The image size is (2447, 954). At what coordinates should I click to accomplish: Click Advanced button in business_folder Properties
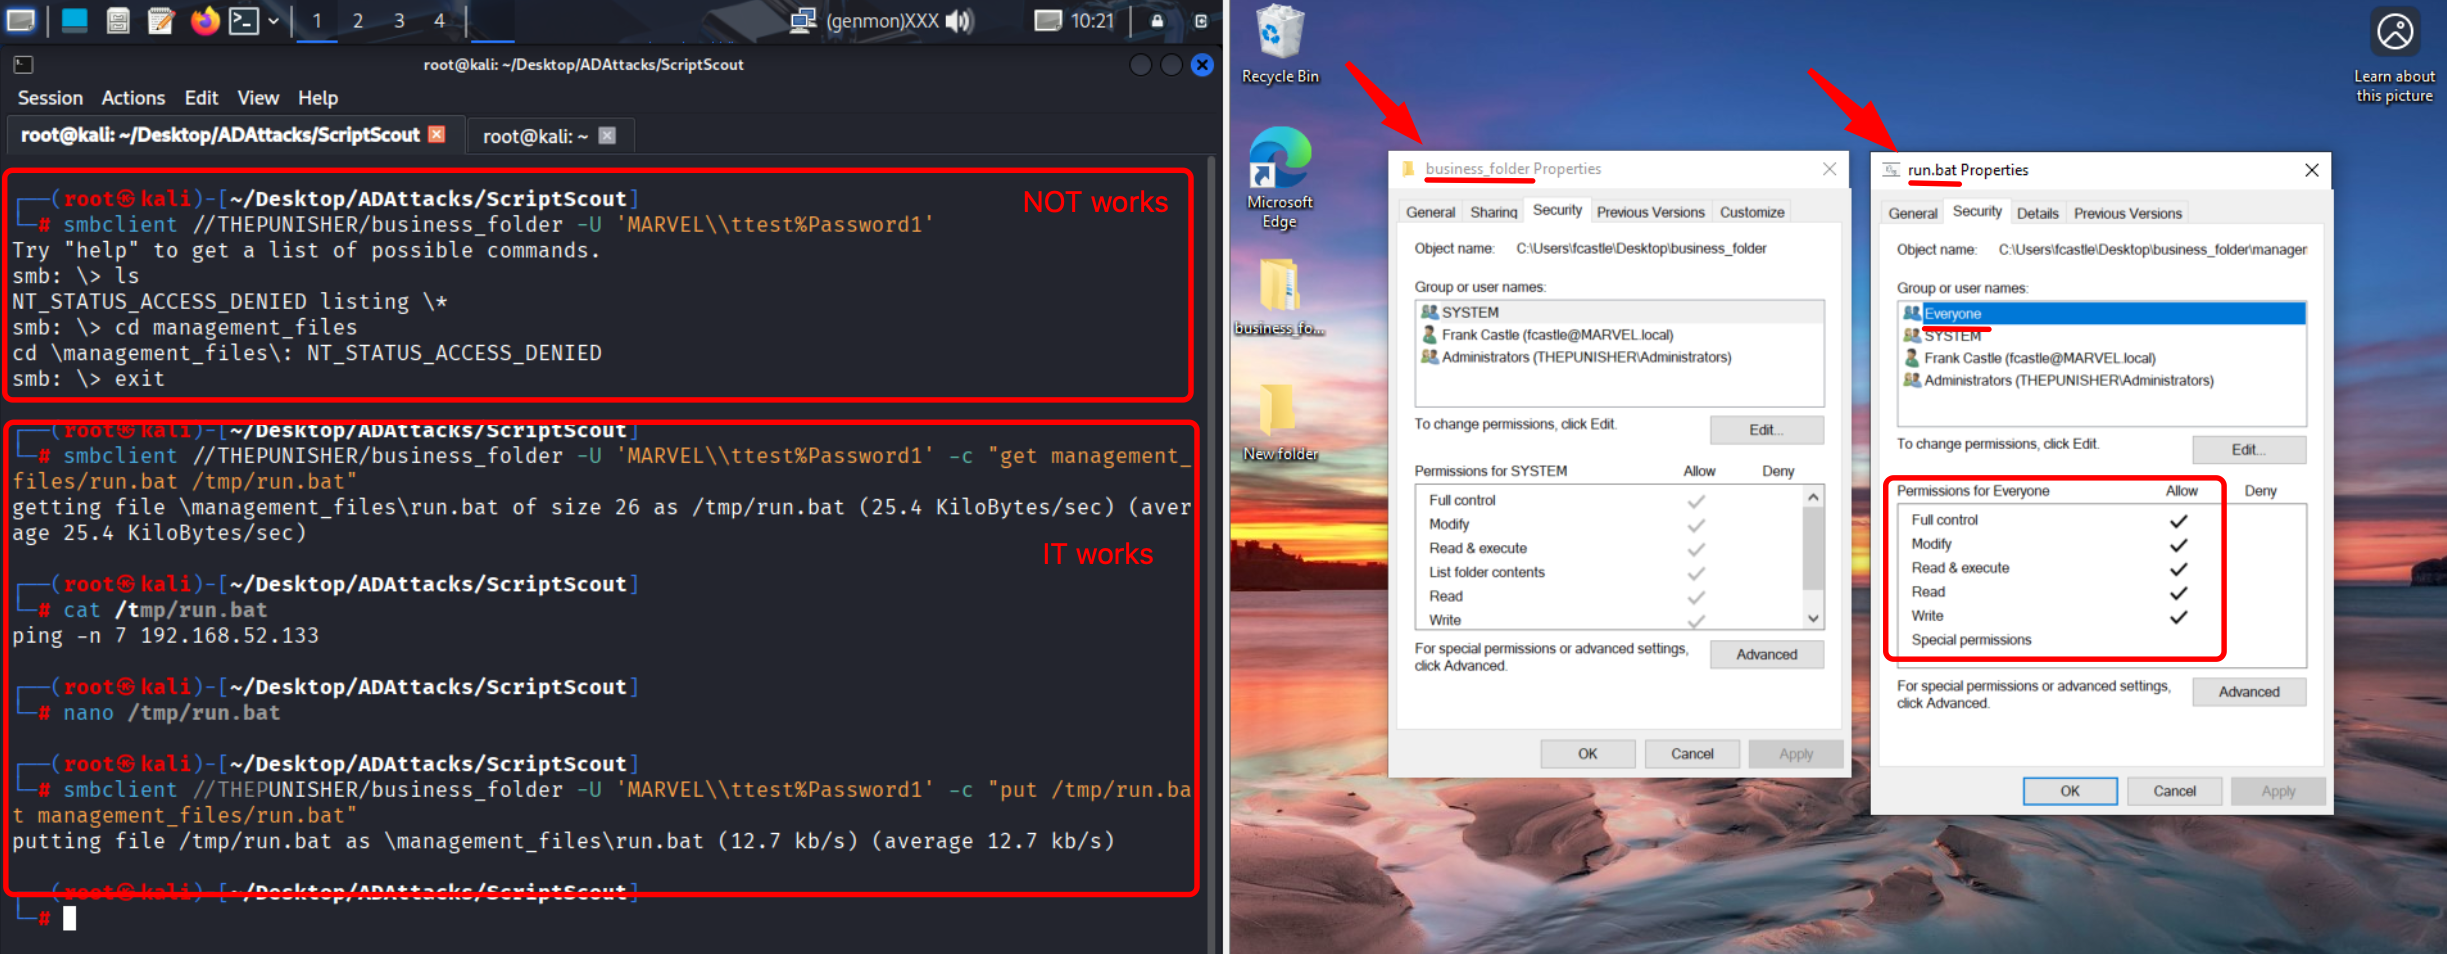(x=1766, y=655)
